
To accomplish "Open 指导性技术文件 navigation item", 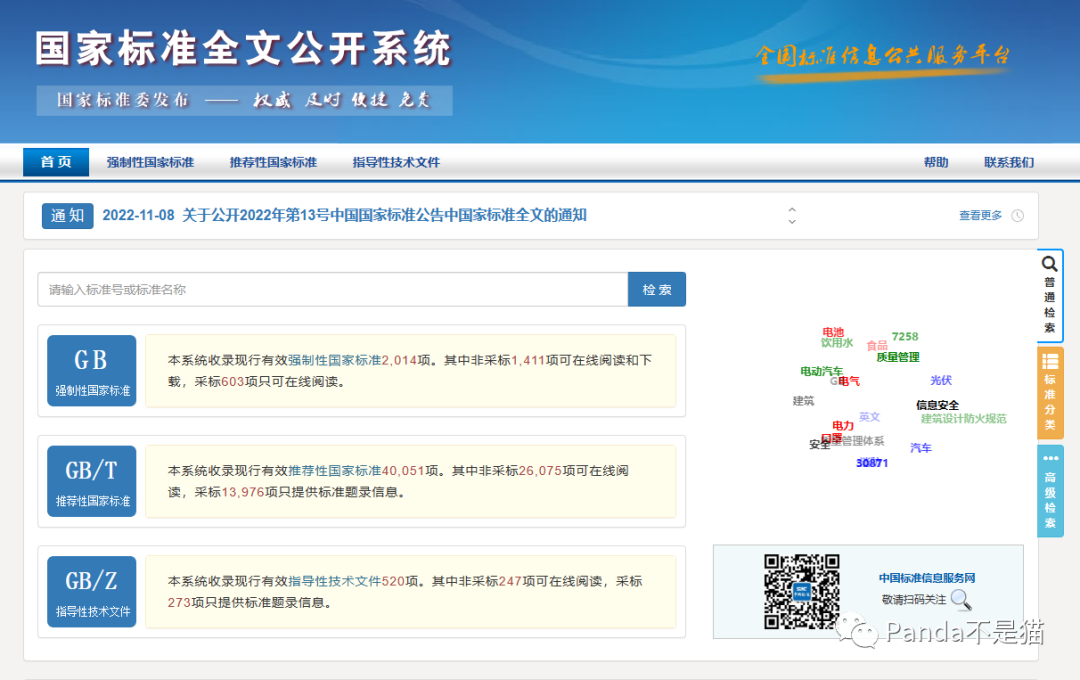I will pyautogui.click(x=396, y=163).
